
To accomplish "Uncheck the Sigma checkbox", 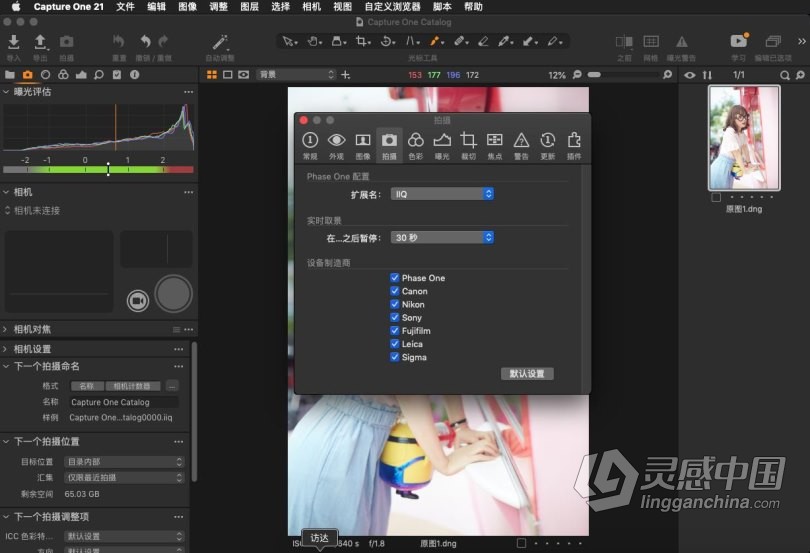I will [395, 357].
